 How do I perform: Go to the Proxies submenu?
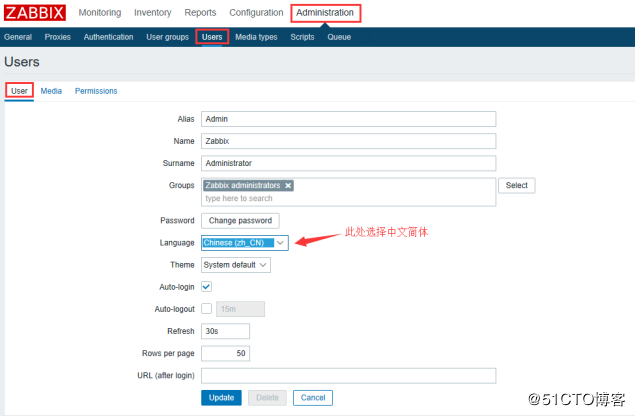[x=58, y=37]
